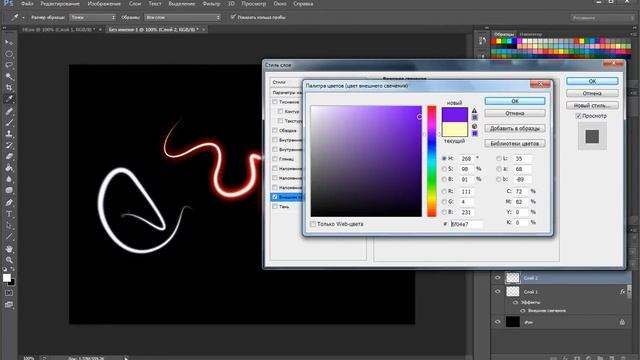640x360 pixels.
Task: Open the Редактирование menu
Action: 61,4
